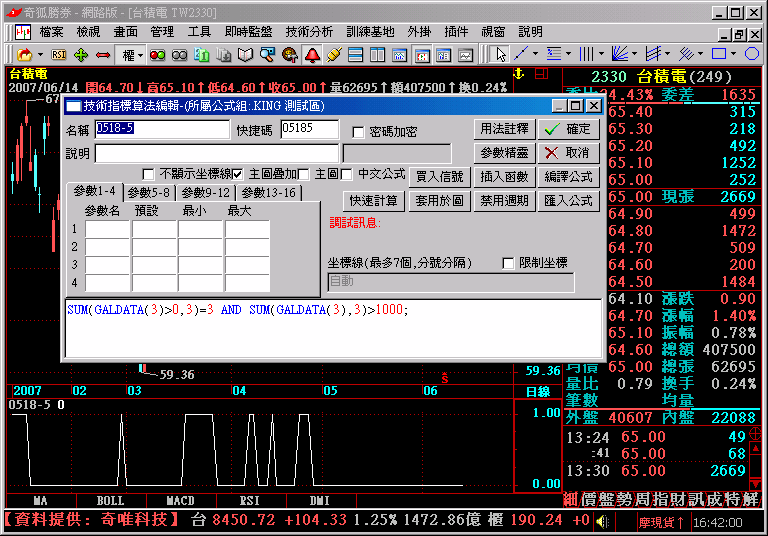Click the red horizontal double-arrow icon
The width and height of the screenshot is (768, 536).
pyautogui.click(x=102, y=54)
